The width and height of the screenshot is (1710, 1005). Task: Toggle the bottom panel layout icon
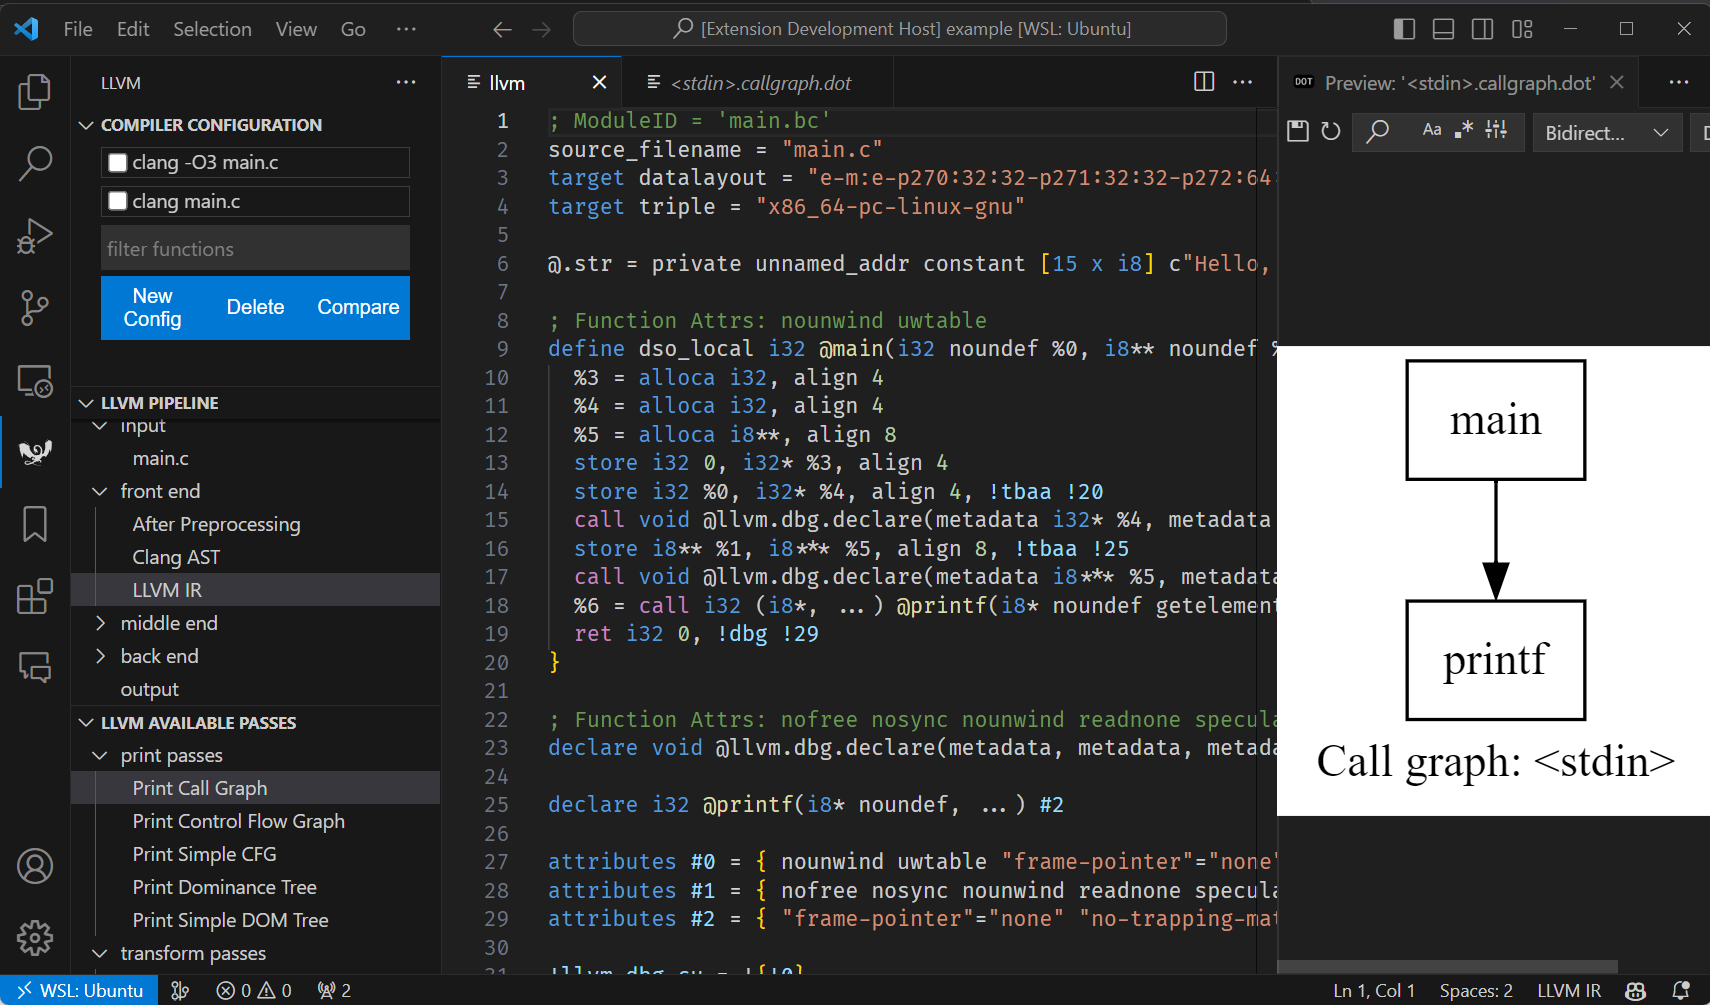(1443, 29)
